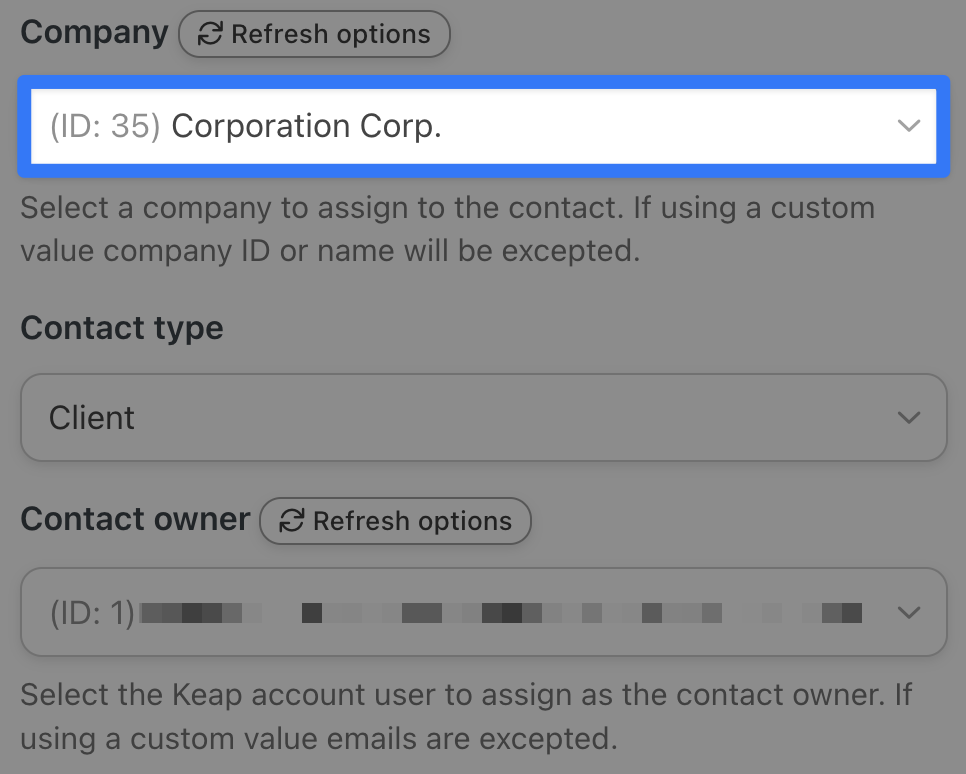Click the refresh icon beside Contact owner
This screenshot has width=966, height=774.
point(291,521)
